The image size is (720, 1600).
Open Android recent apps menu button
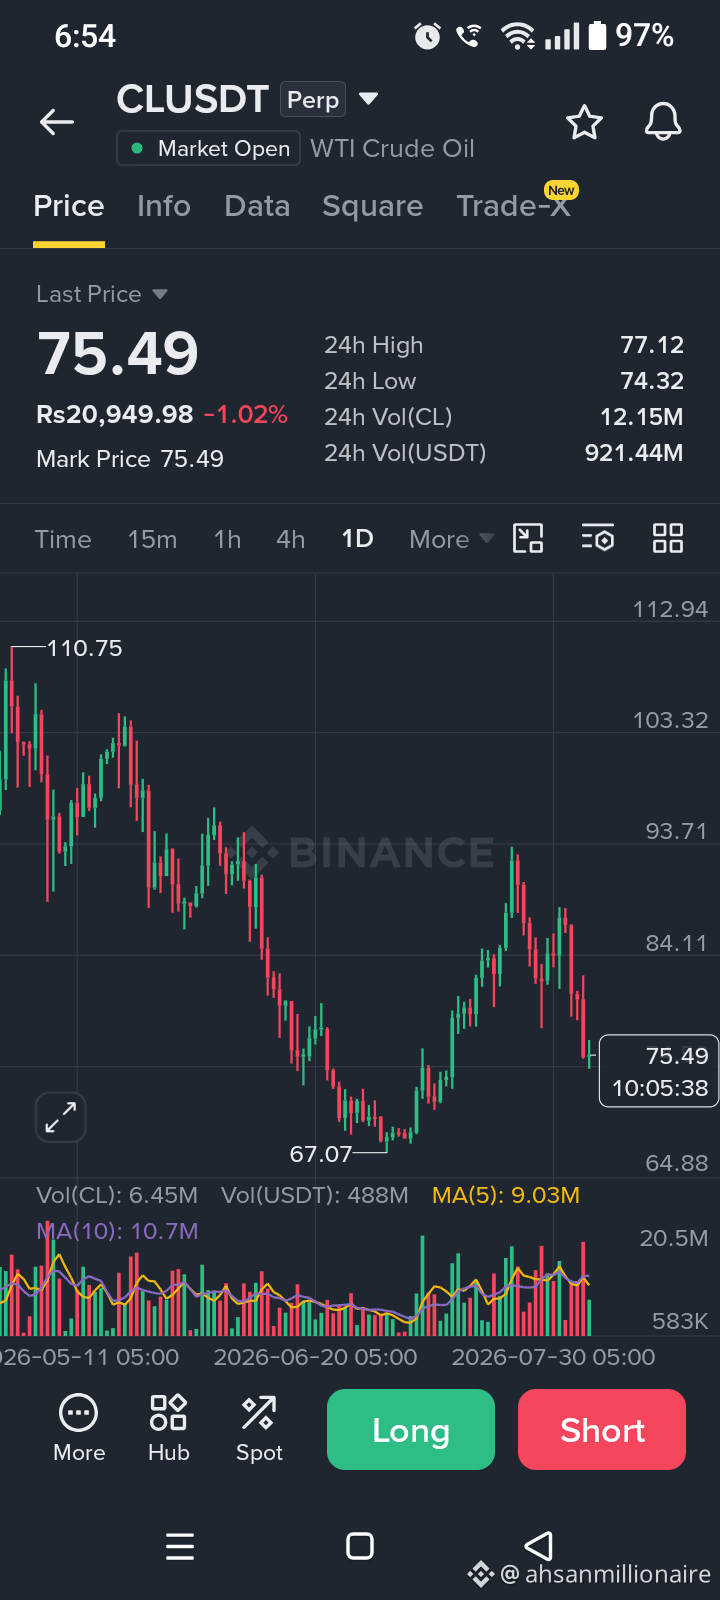point(180,1546)
